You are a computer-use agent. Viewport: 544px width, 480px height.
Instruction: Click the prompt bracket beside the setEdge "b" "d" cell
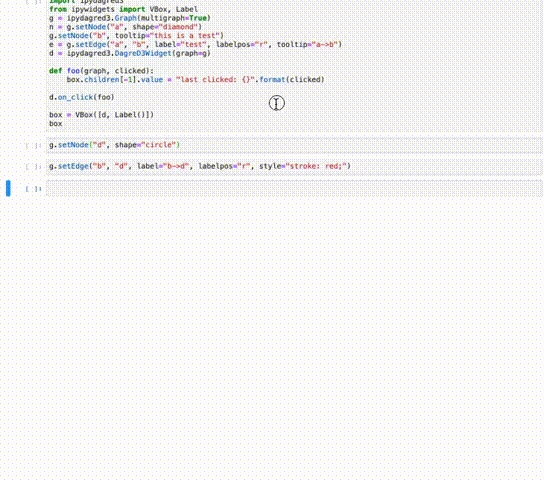(33, 167)
